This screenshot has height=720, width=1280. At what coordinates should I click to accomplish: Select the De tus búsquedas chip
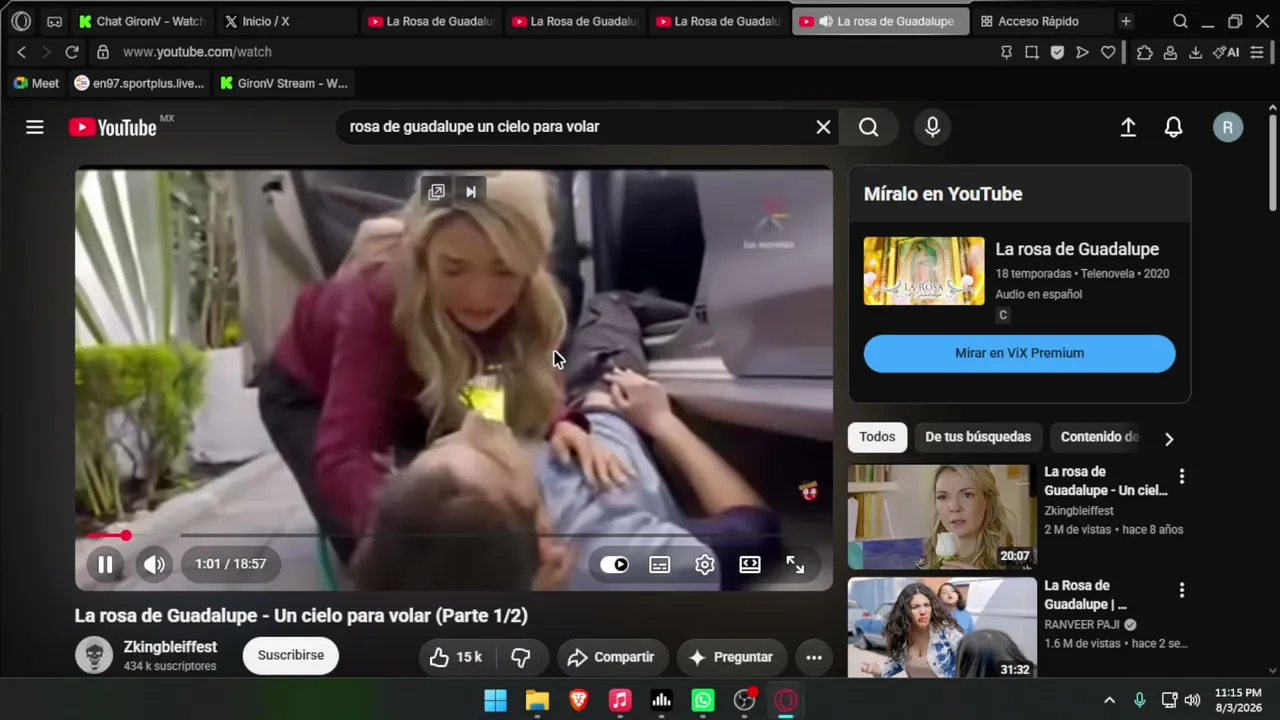tap(978, 437)
